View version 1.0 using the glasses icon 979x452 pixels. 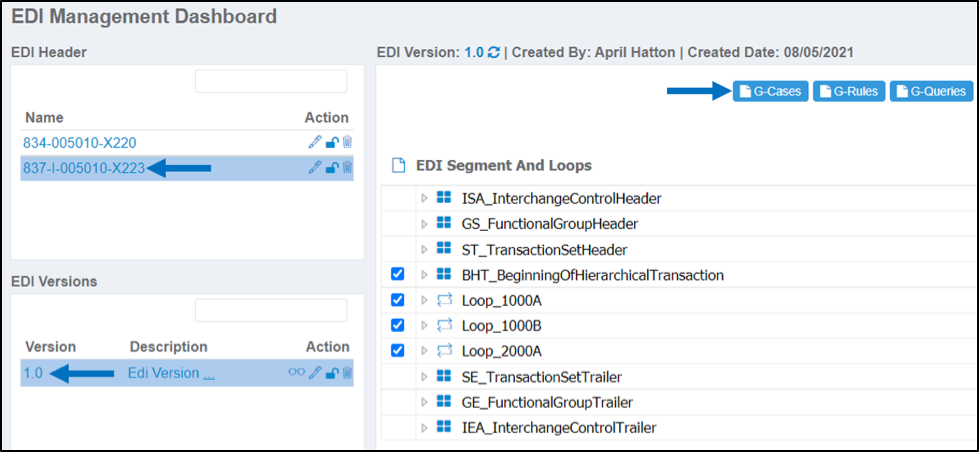(297, 373)
